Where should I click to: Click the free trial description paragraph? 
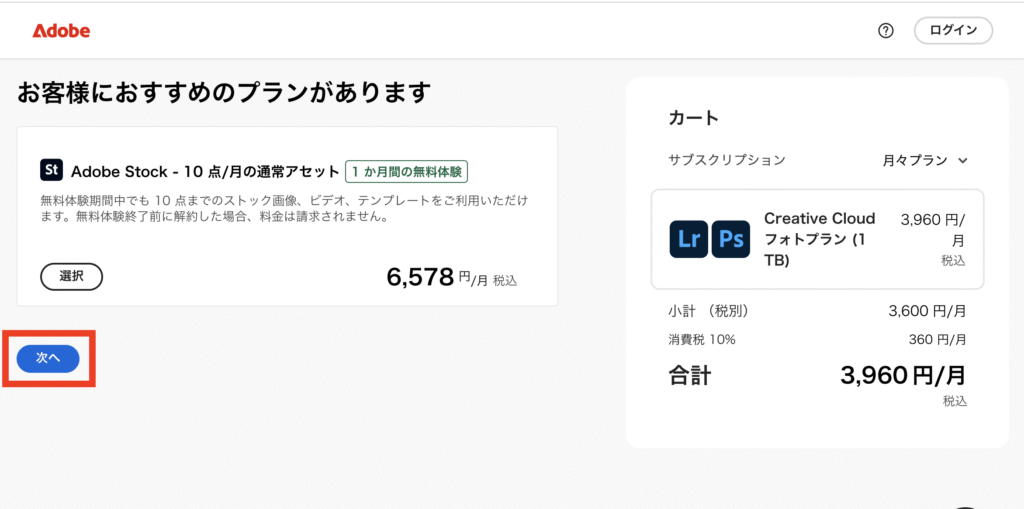pyautogui.click(x=284, y=208)
